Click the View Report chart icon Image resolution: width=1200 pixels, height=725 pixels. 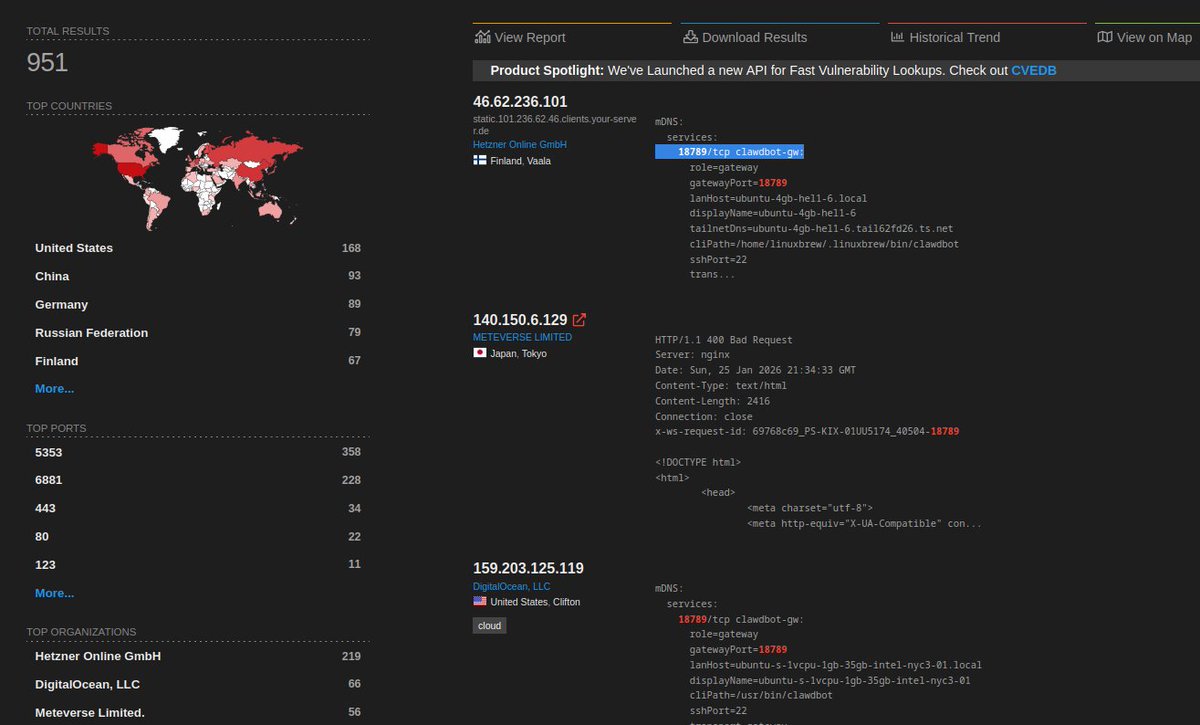[x=483, y=37]
